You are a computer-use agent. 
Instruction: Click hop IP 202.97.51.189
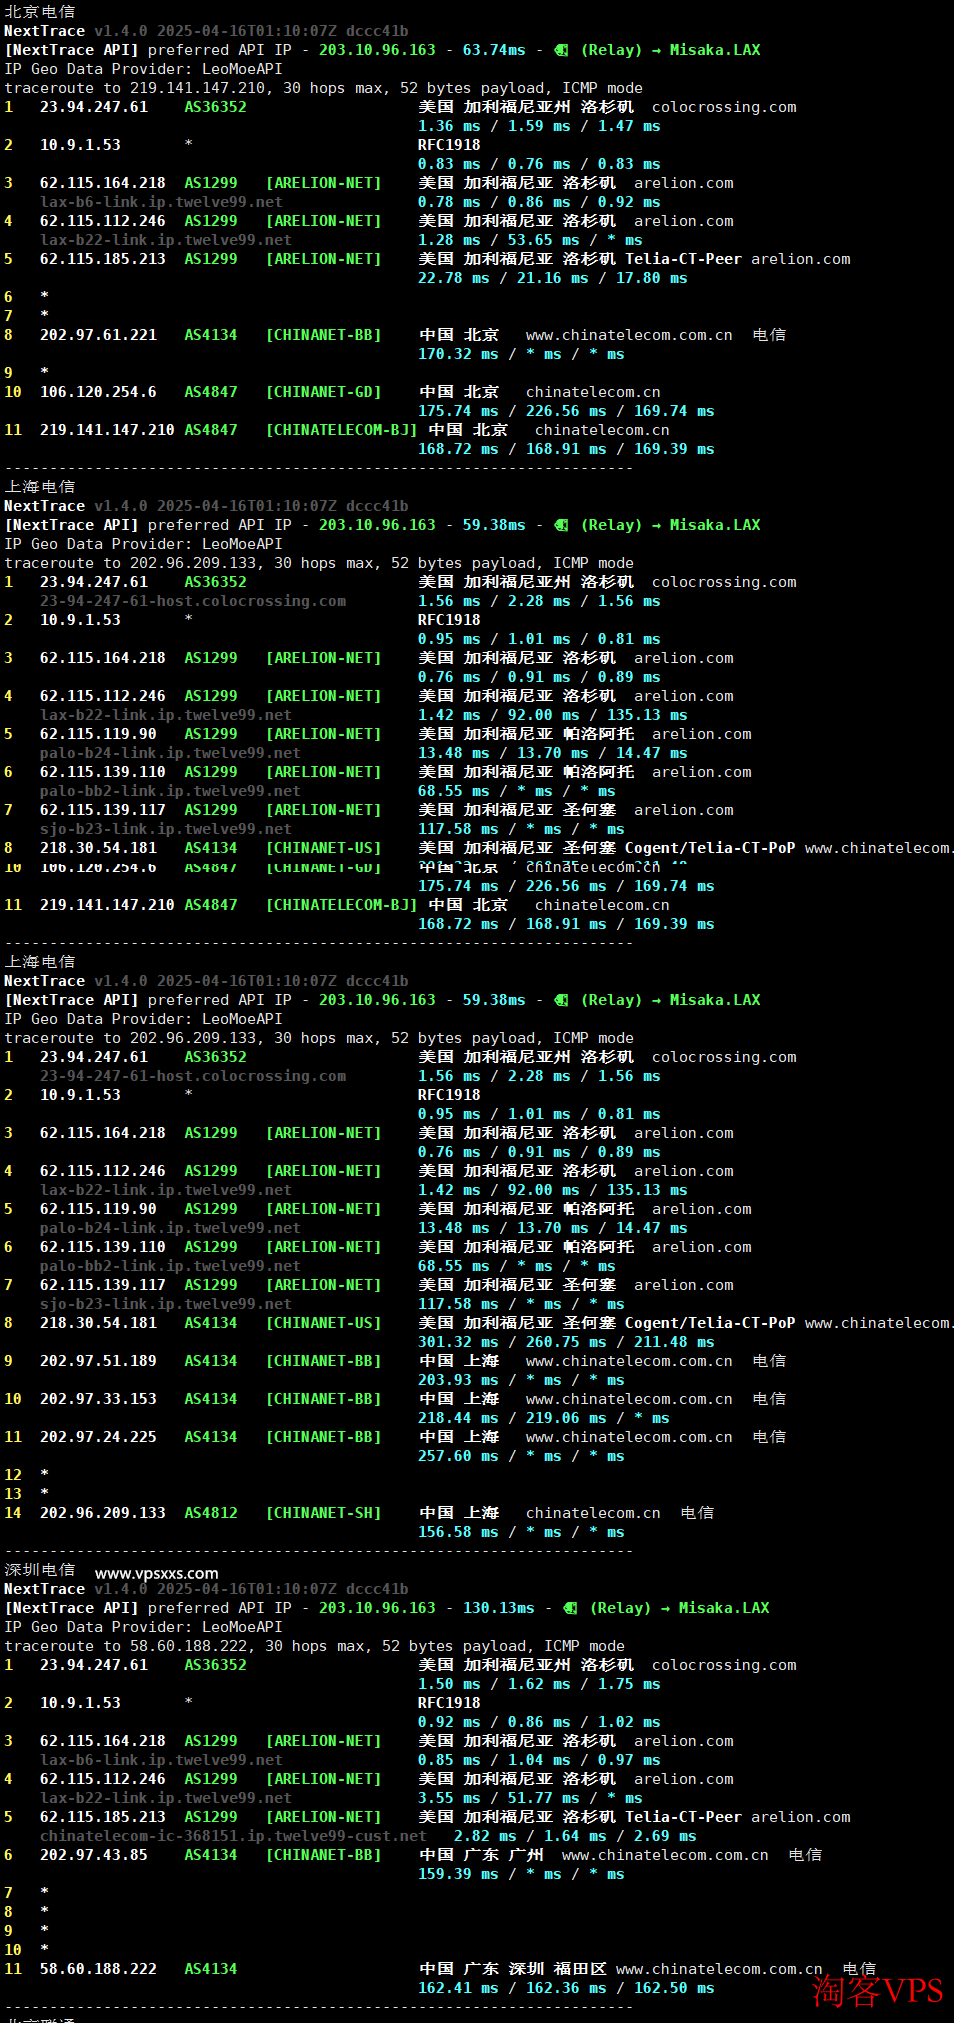(x=98, y=1361)
